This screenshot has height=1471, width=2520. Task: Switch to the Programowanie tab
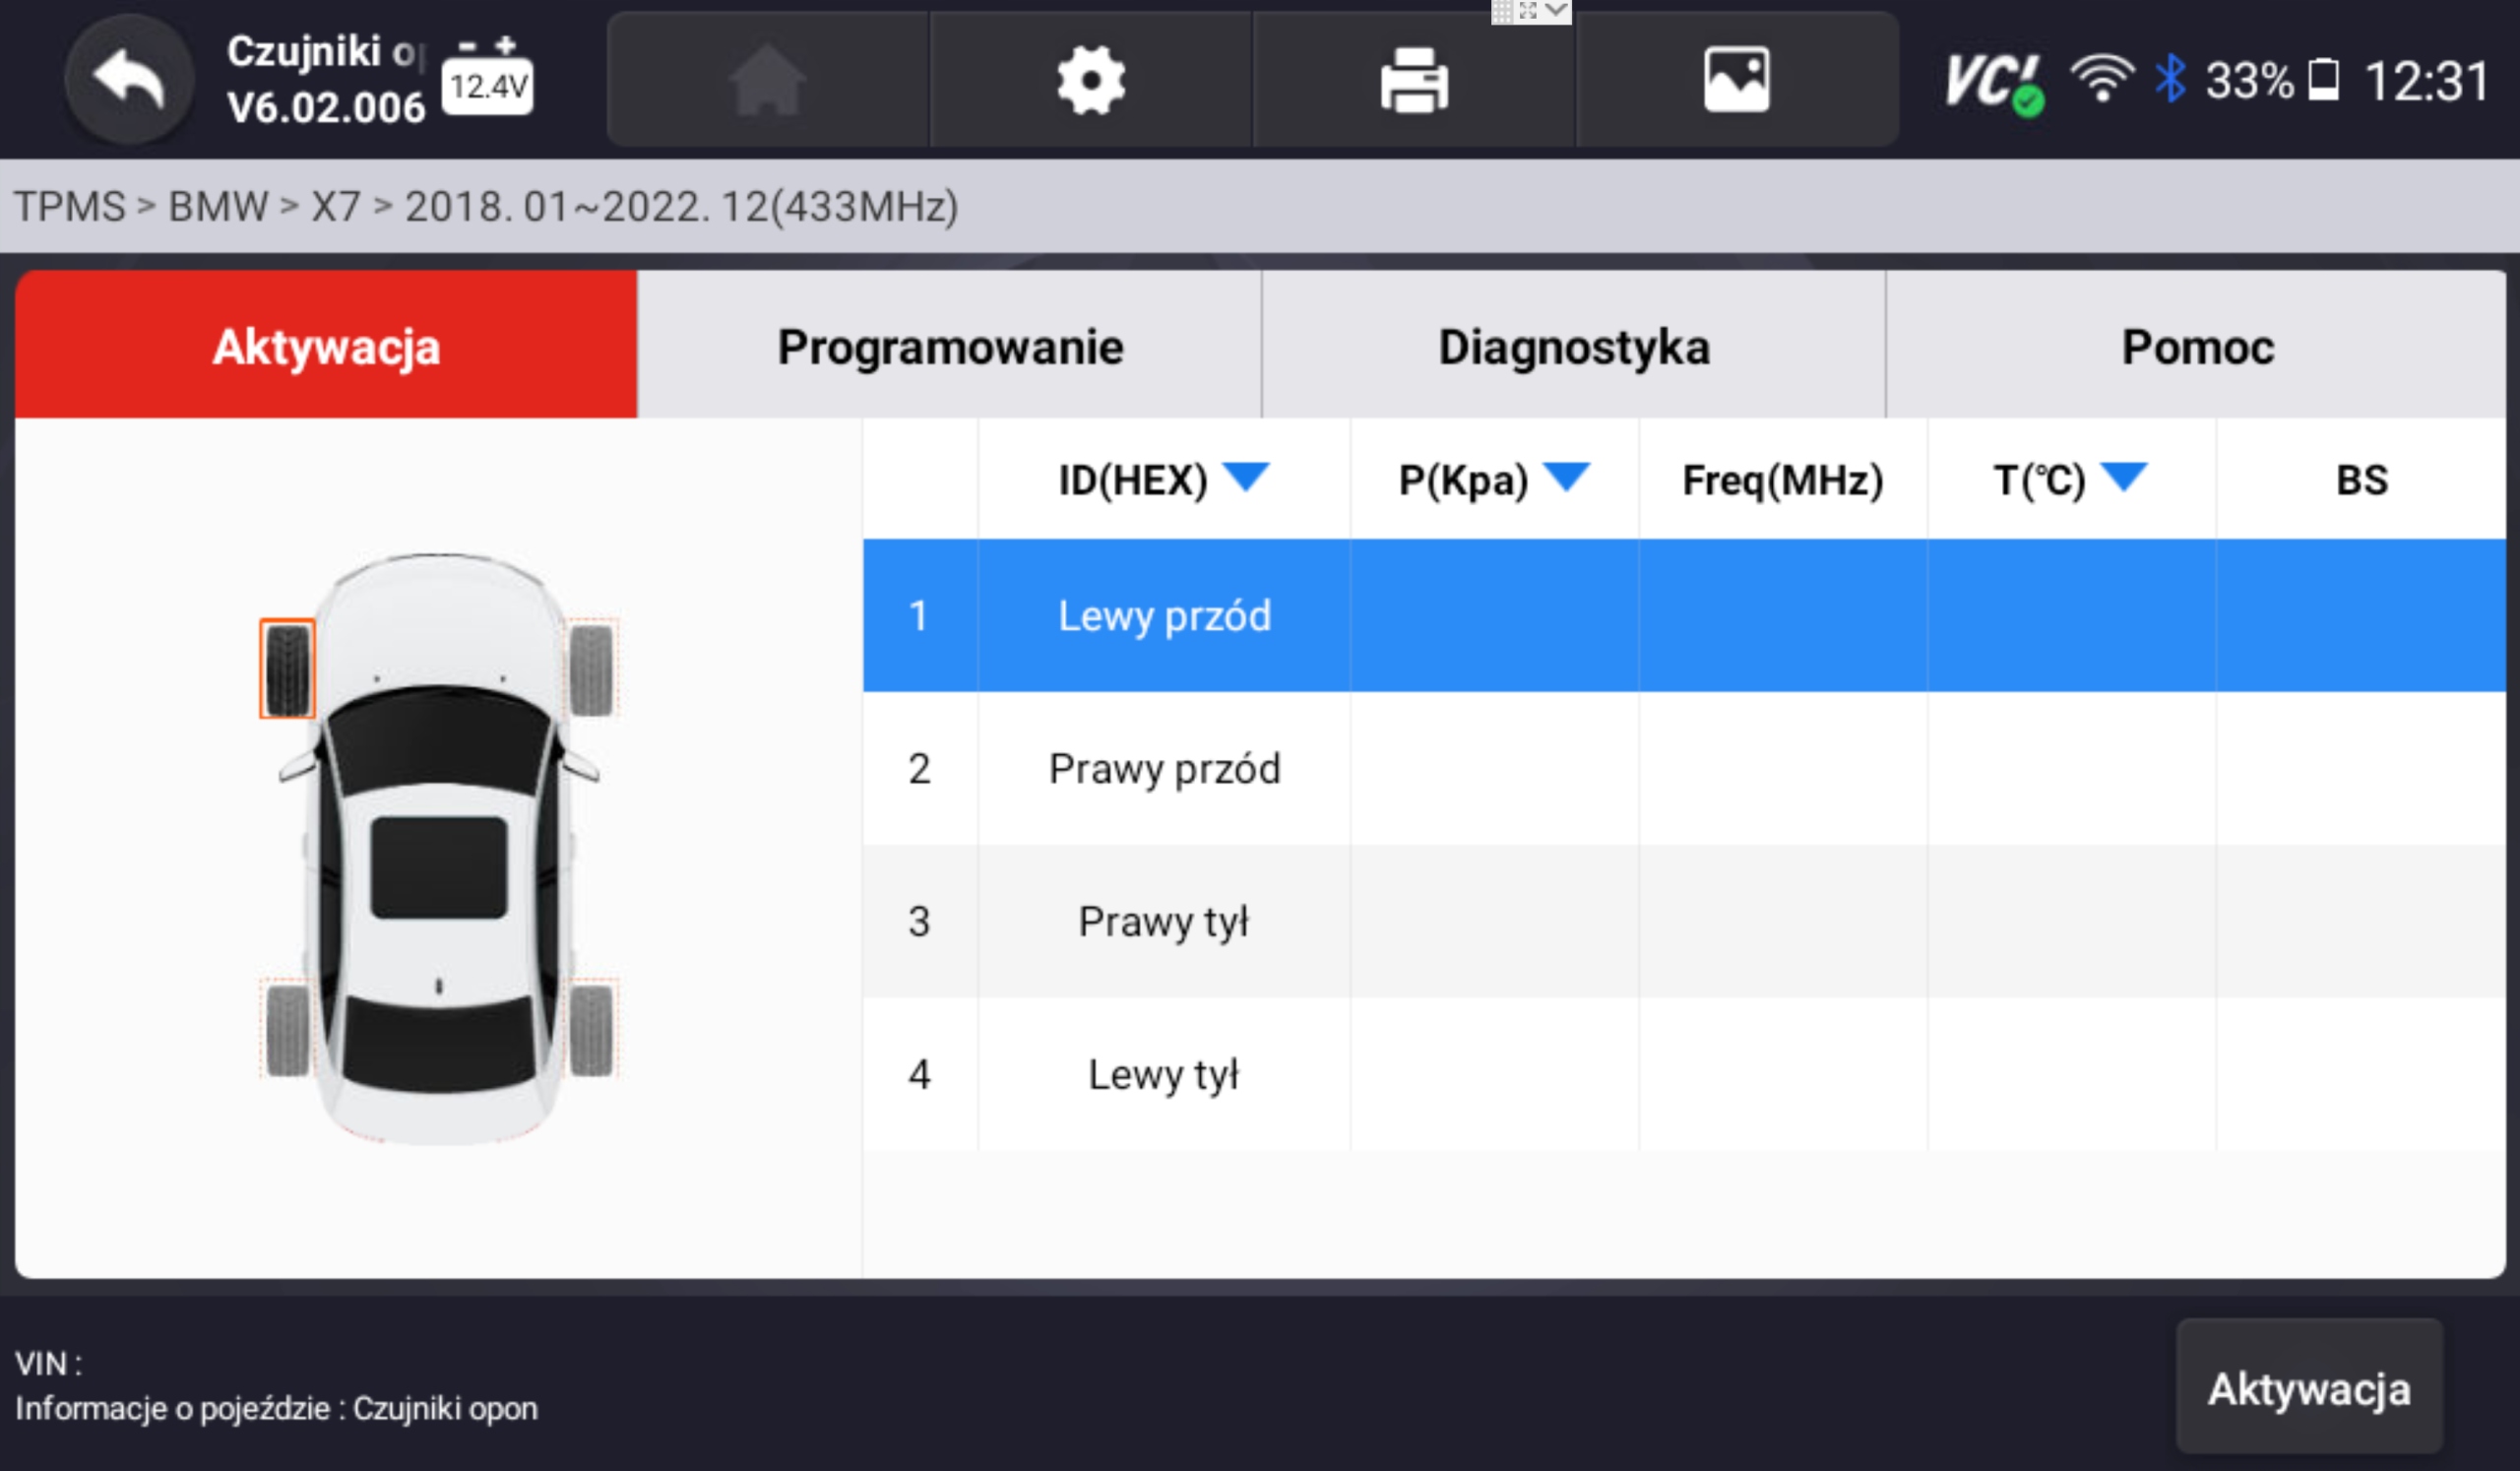[x=949, y=346]
